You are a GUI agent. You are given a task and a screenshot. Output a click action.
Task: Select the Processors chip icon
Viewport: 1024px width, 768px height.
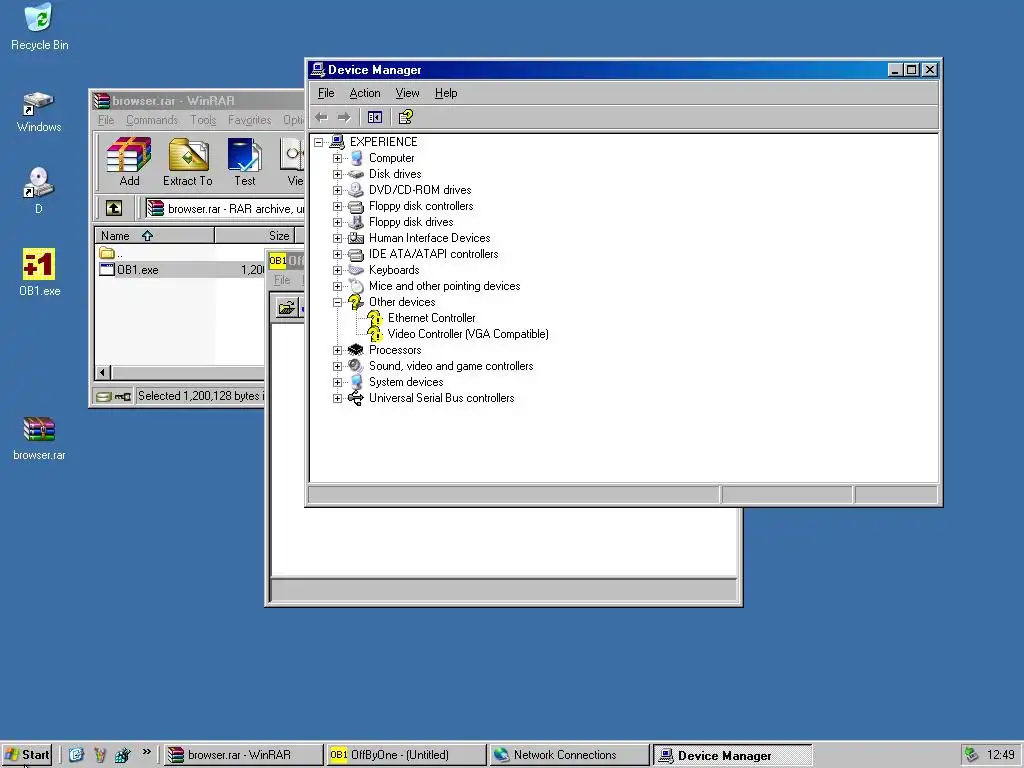point(356,350)
